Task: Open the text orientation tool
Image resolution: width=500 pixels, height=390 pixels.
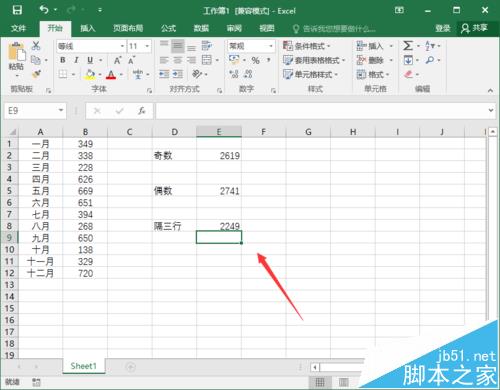Action: click(197, 74)
